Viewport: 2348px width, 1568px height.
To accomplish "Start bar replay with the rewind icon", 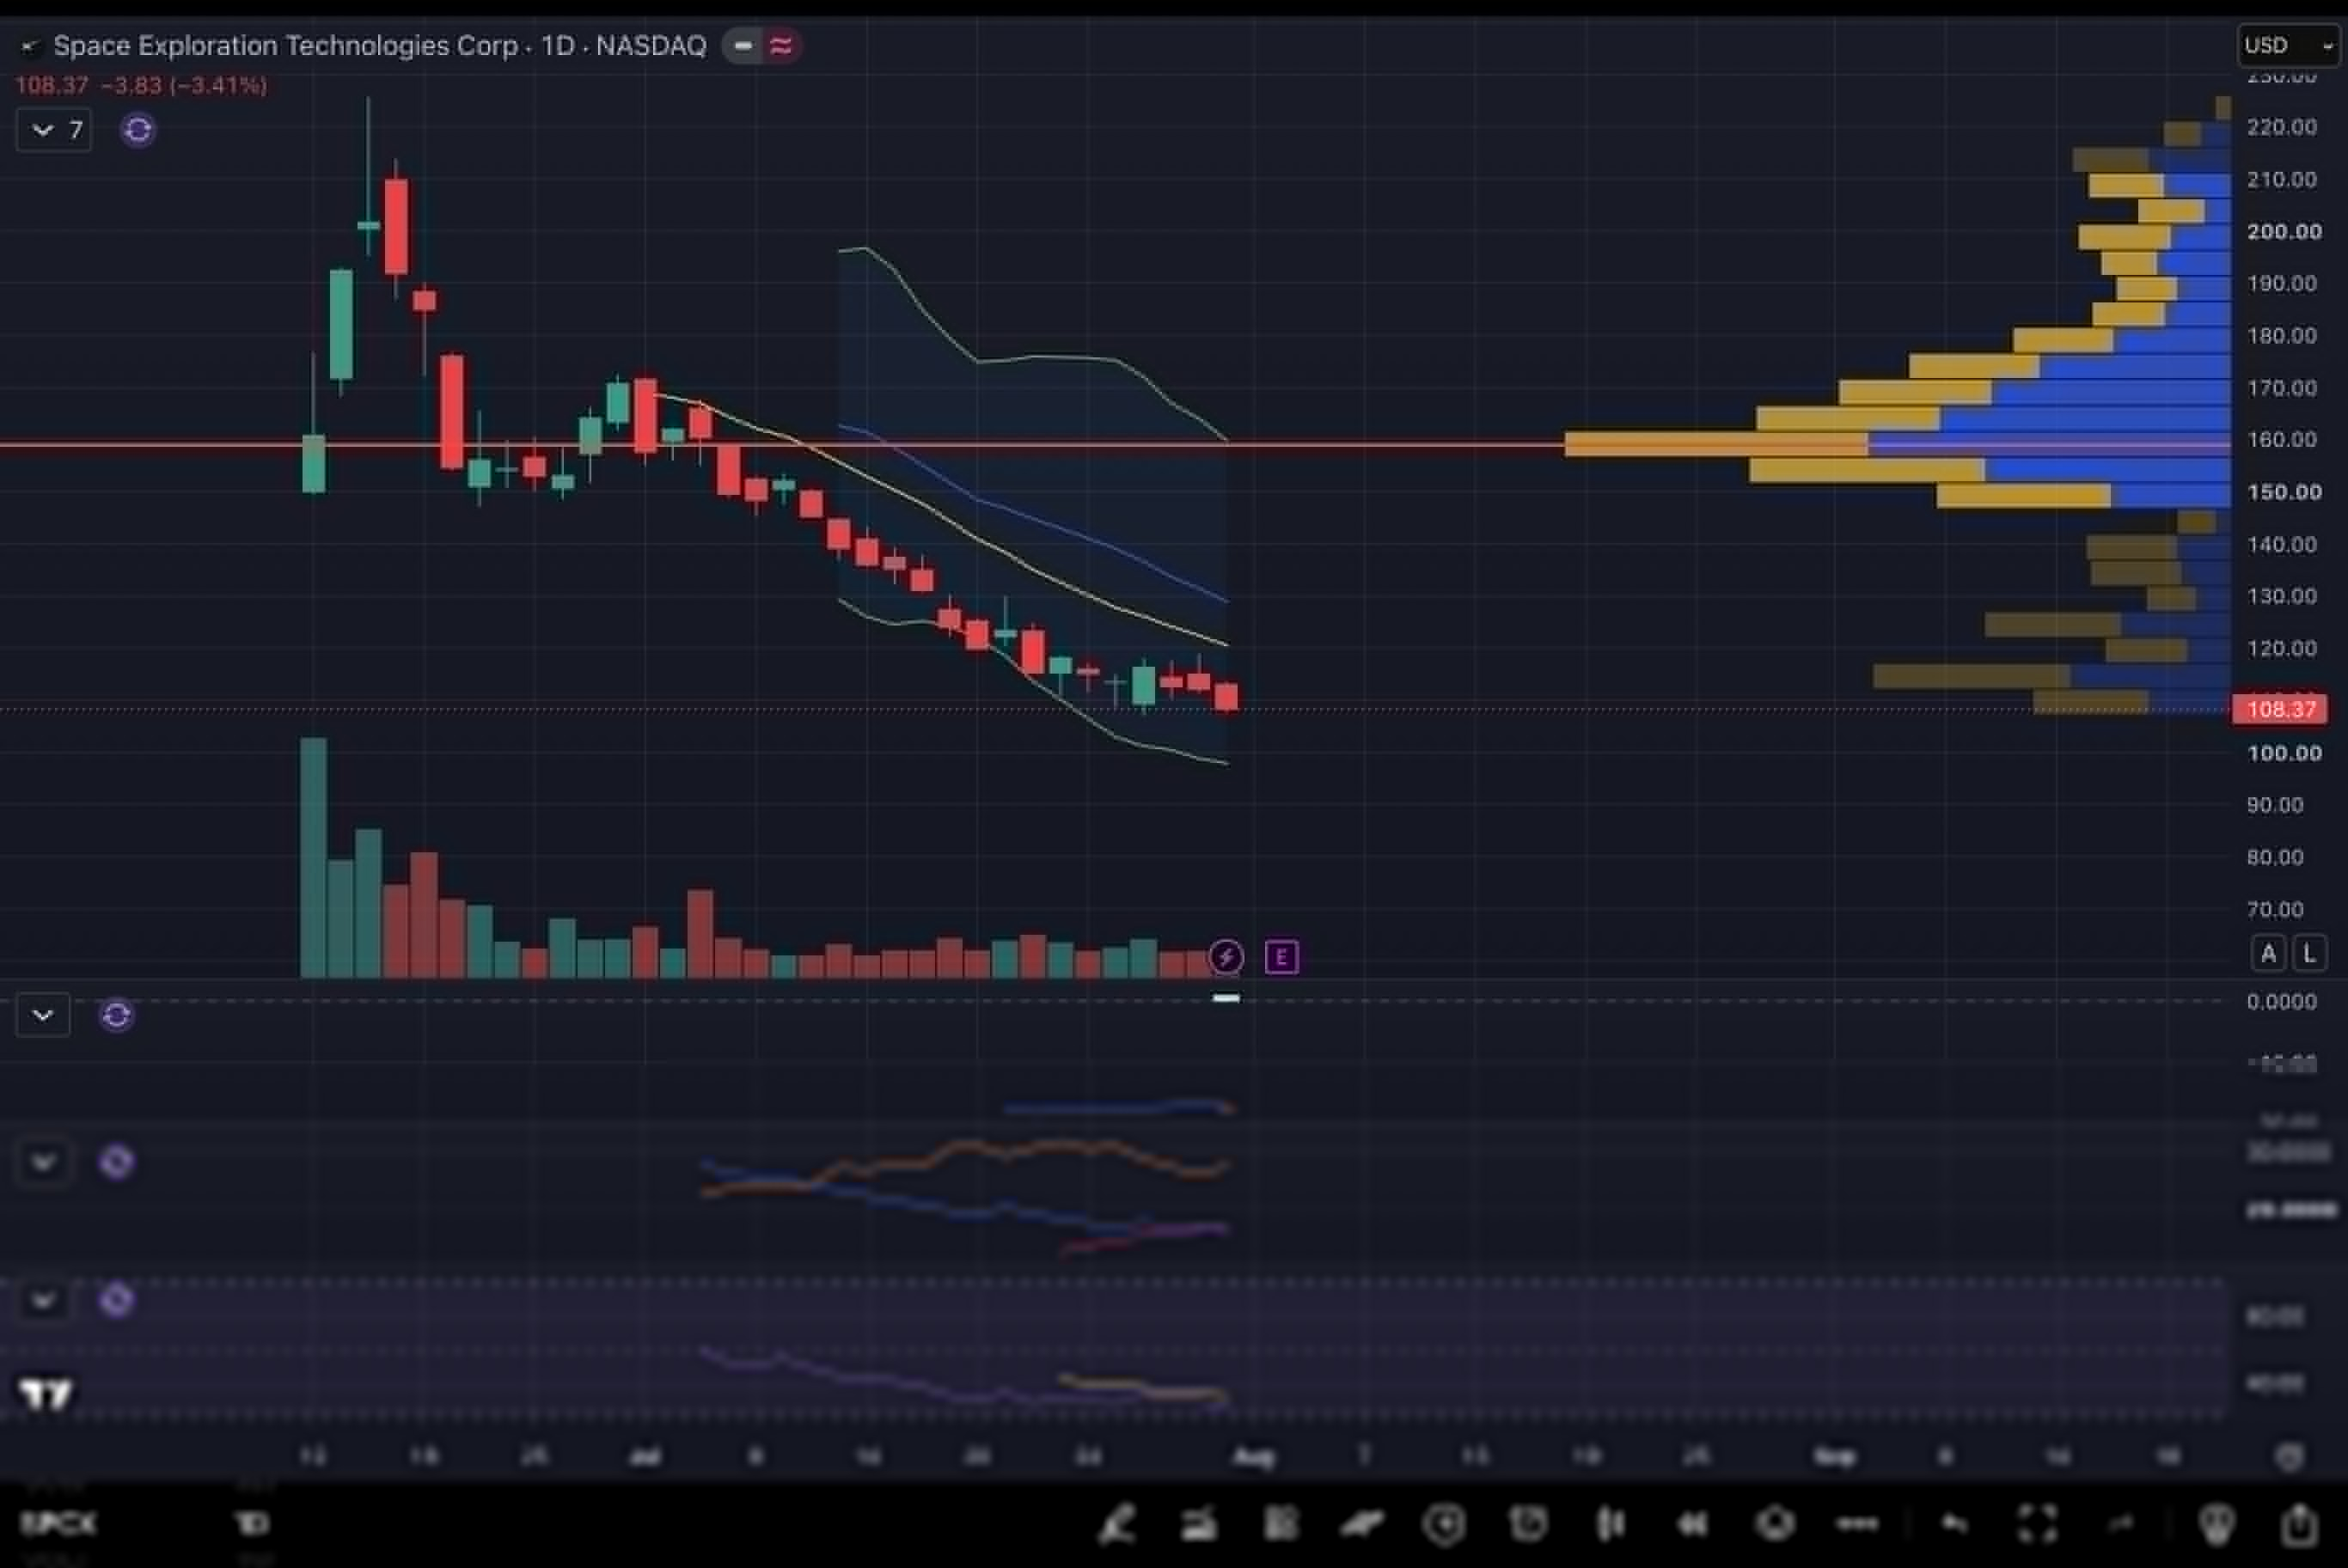I will coord(1692,1524).
